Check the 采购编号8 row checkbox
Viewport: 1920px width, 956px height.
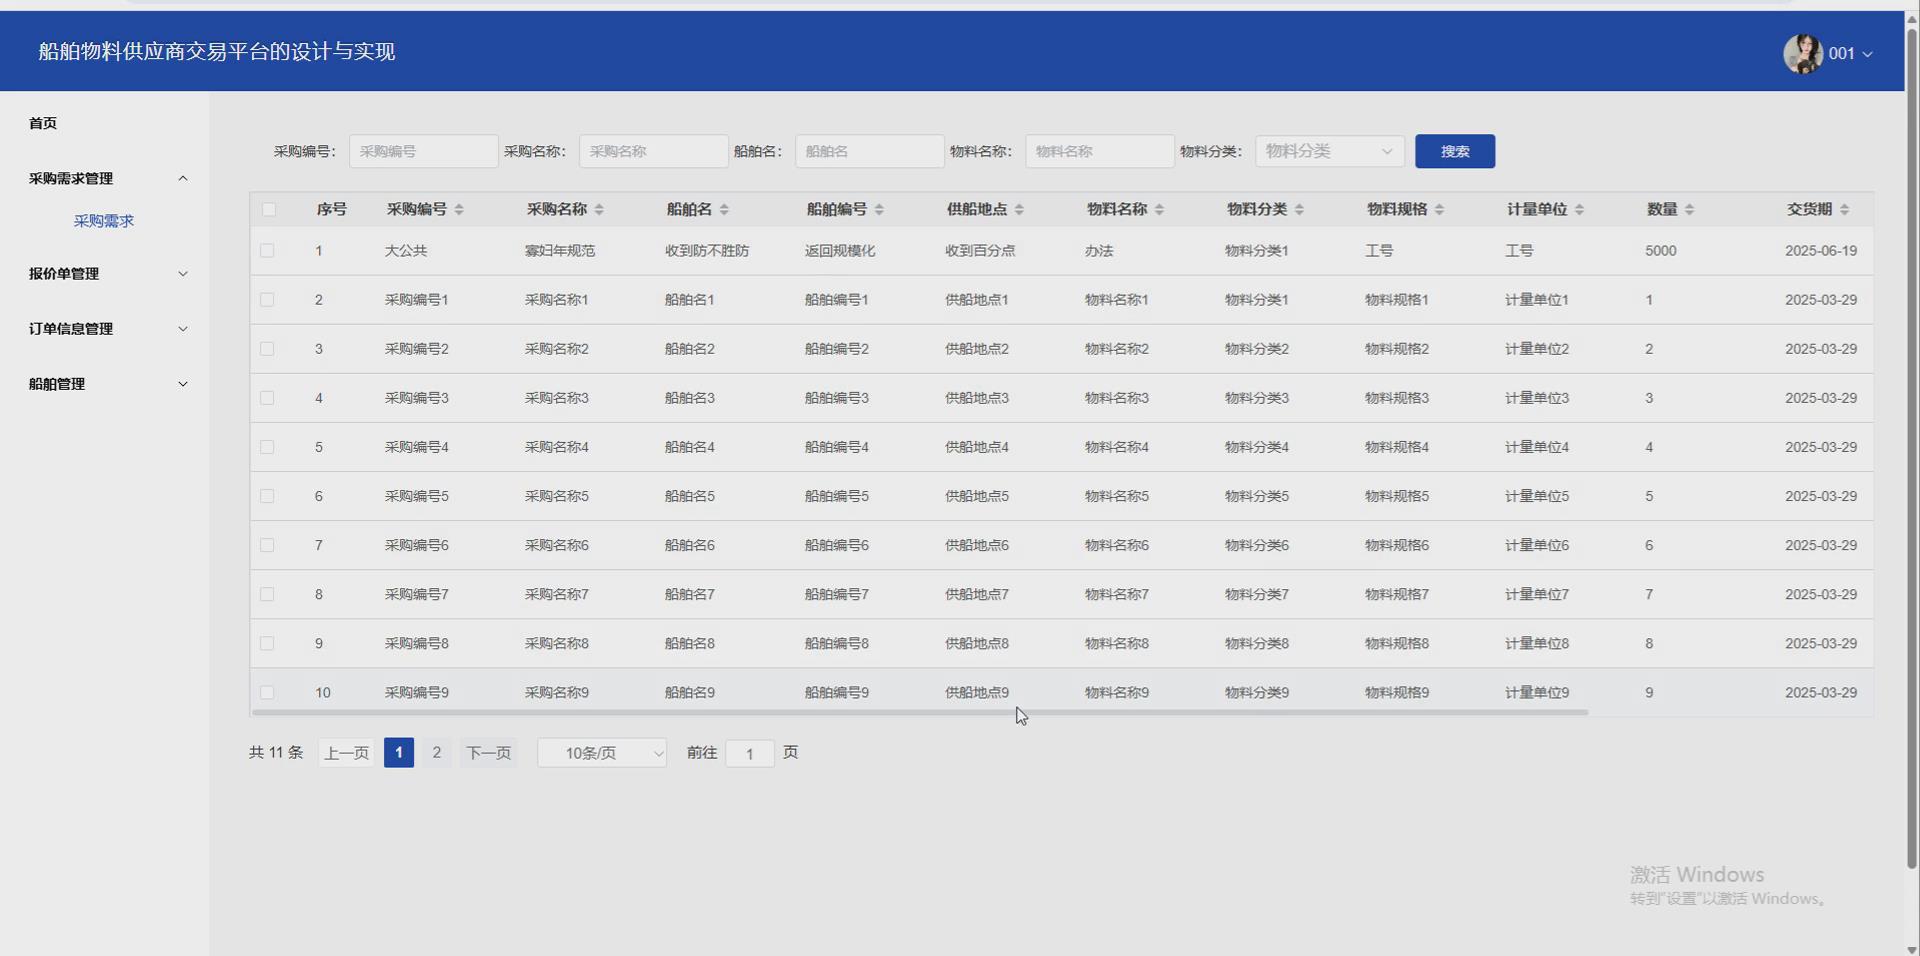click(267, 642)
